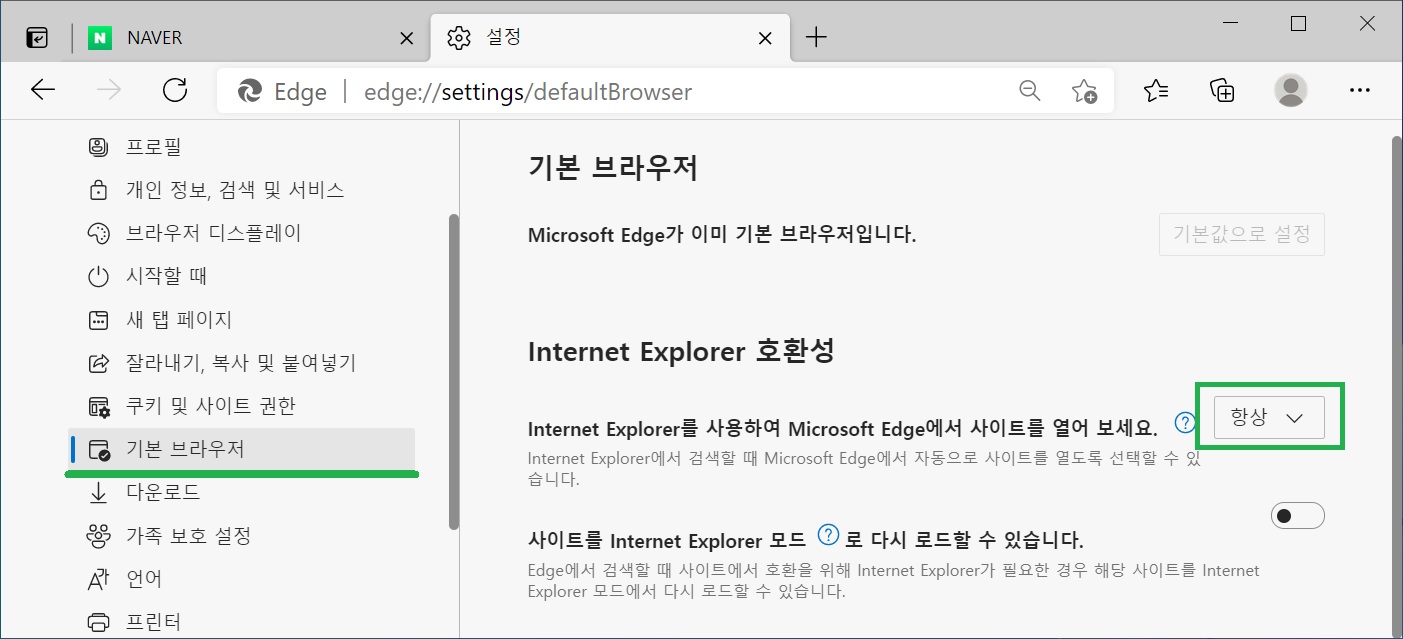The height and width of the screenshot is (639, 1403).
Task: Toggle the Internet Explorer mode reload switch
Action: pos(1297,516)
